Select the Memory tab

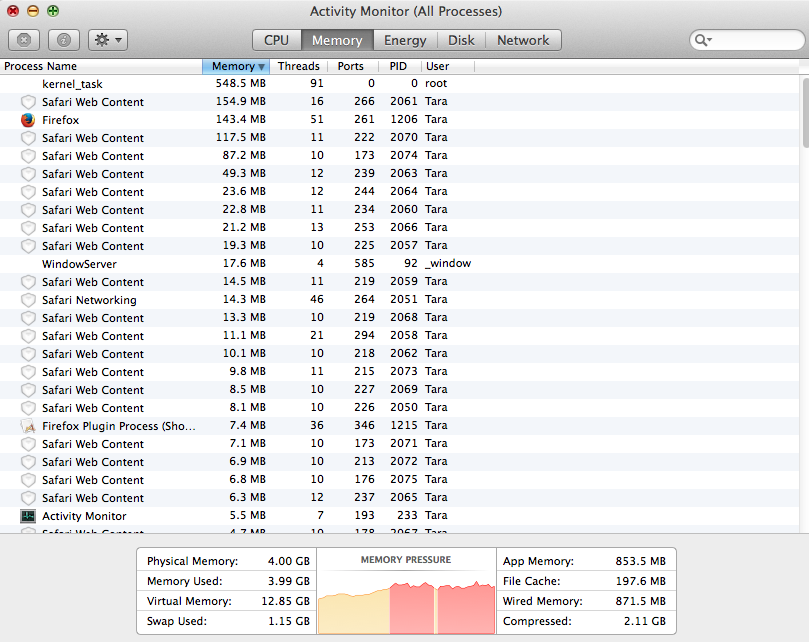pos(337,40)
